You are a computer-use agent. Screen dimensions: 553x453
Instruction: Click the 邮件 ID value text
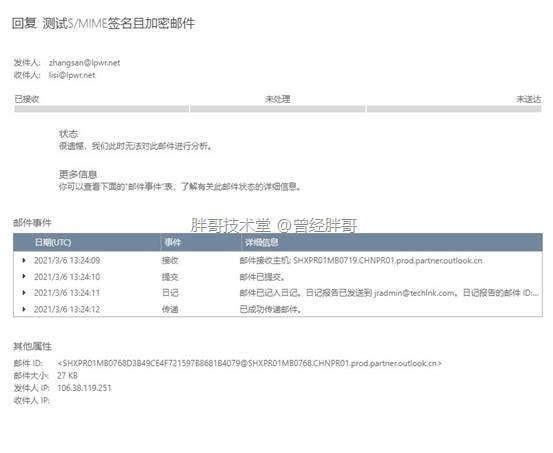[x=249, y=363]
